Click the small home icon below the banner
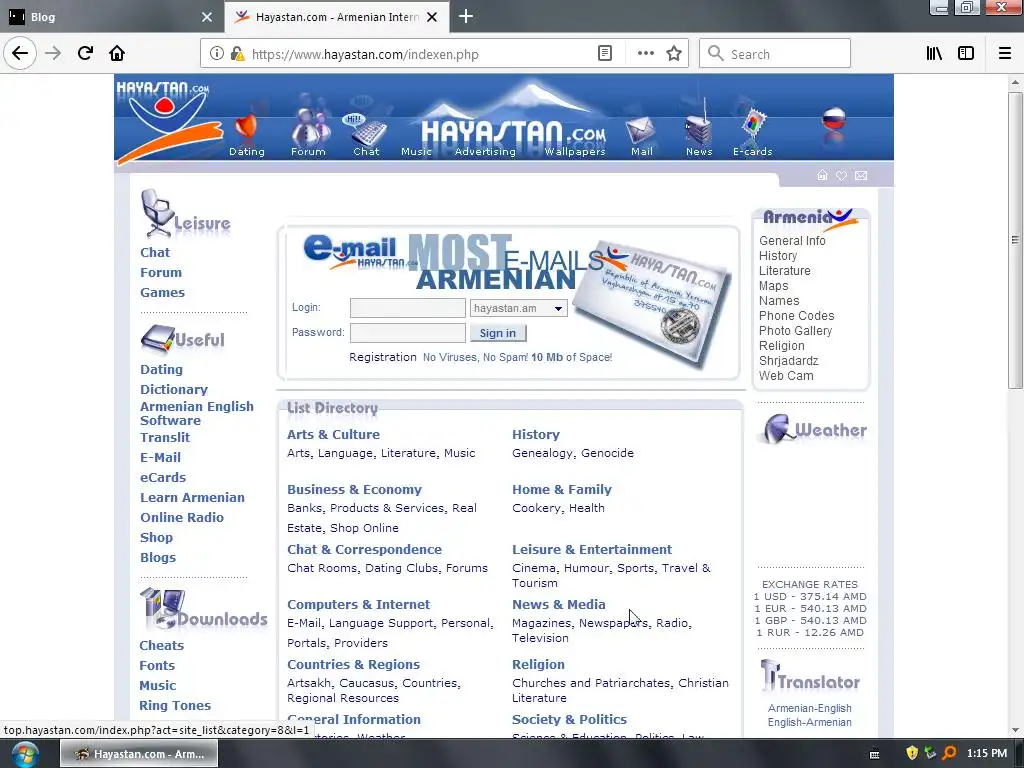 point(822,175)
